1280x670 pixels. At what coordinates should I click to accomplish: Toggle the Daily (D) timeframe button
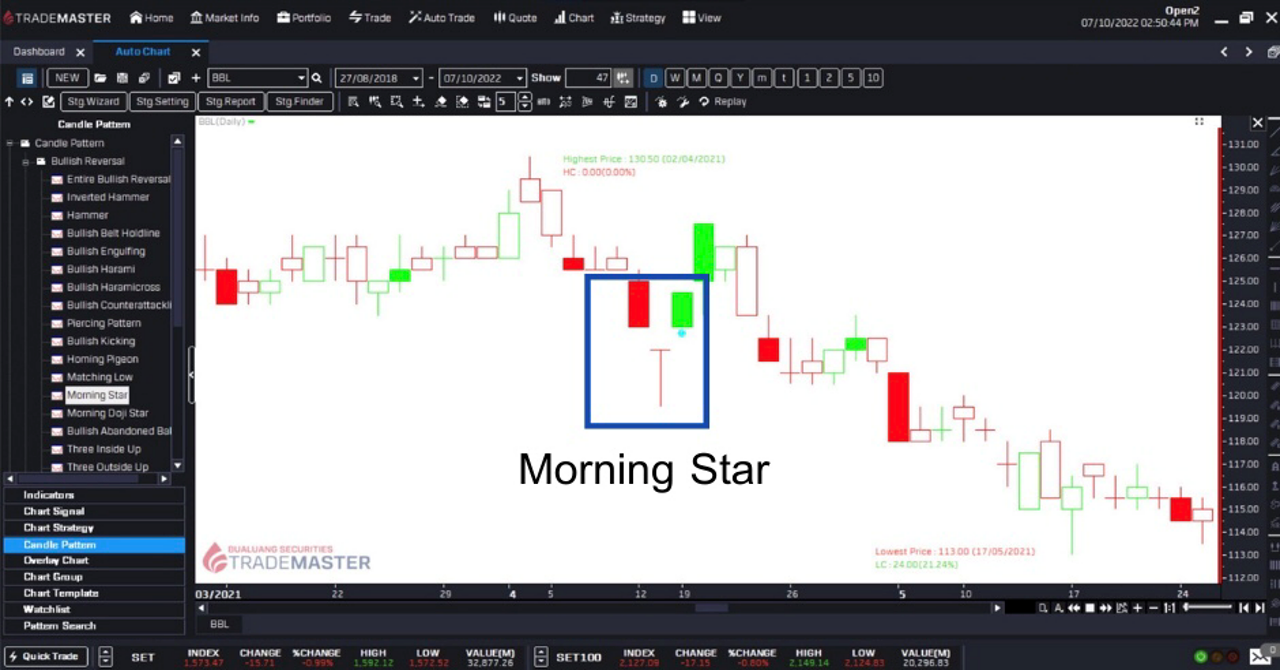tap(652, 78)
